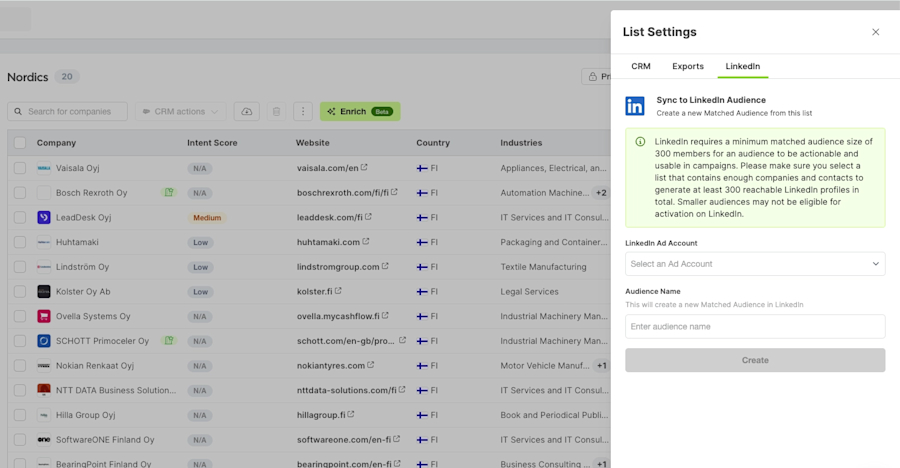
Task: Click the Enrich Beta button
Action: coord(360,111)
